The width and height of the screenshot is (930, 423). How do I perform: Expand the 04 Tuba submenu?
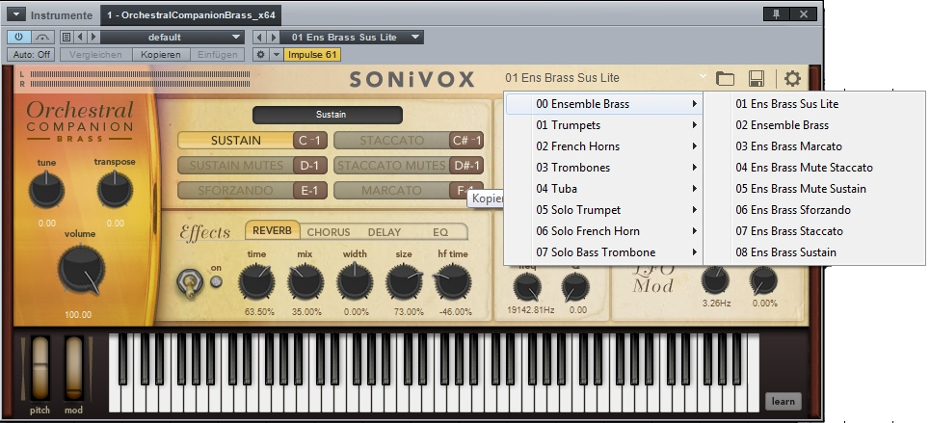pyautogui.click(x=603, y=189)
